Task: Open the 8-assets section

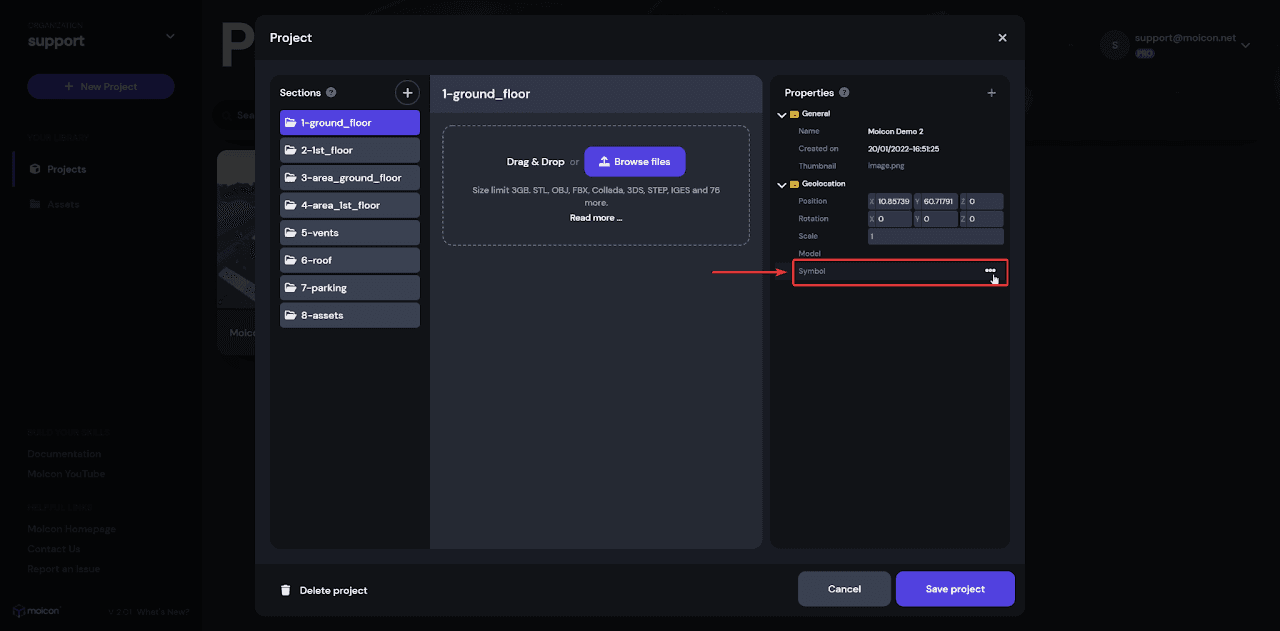Action: pyautogui.click(x=349, y=315)
